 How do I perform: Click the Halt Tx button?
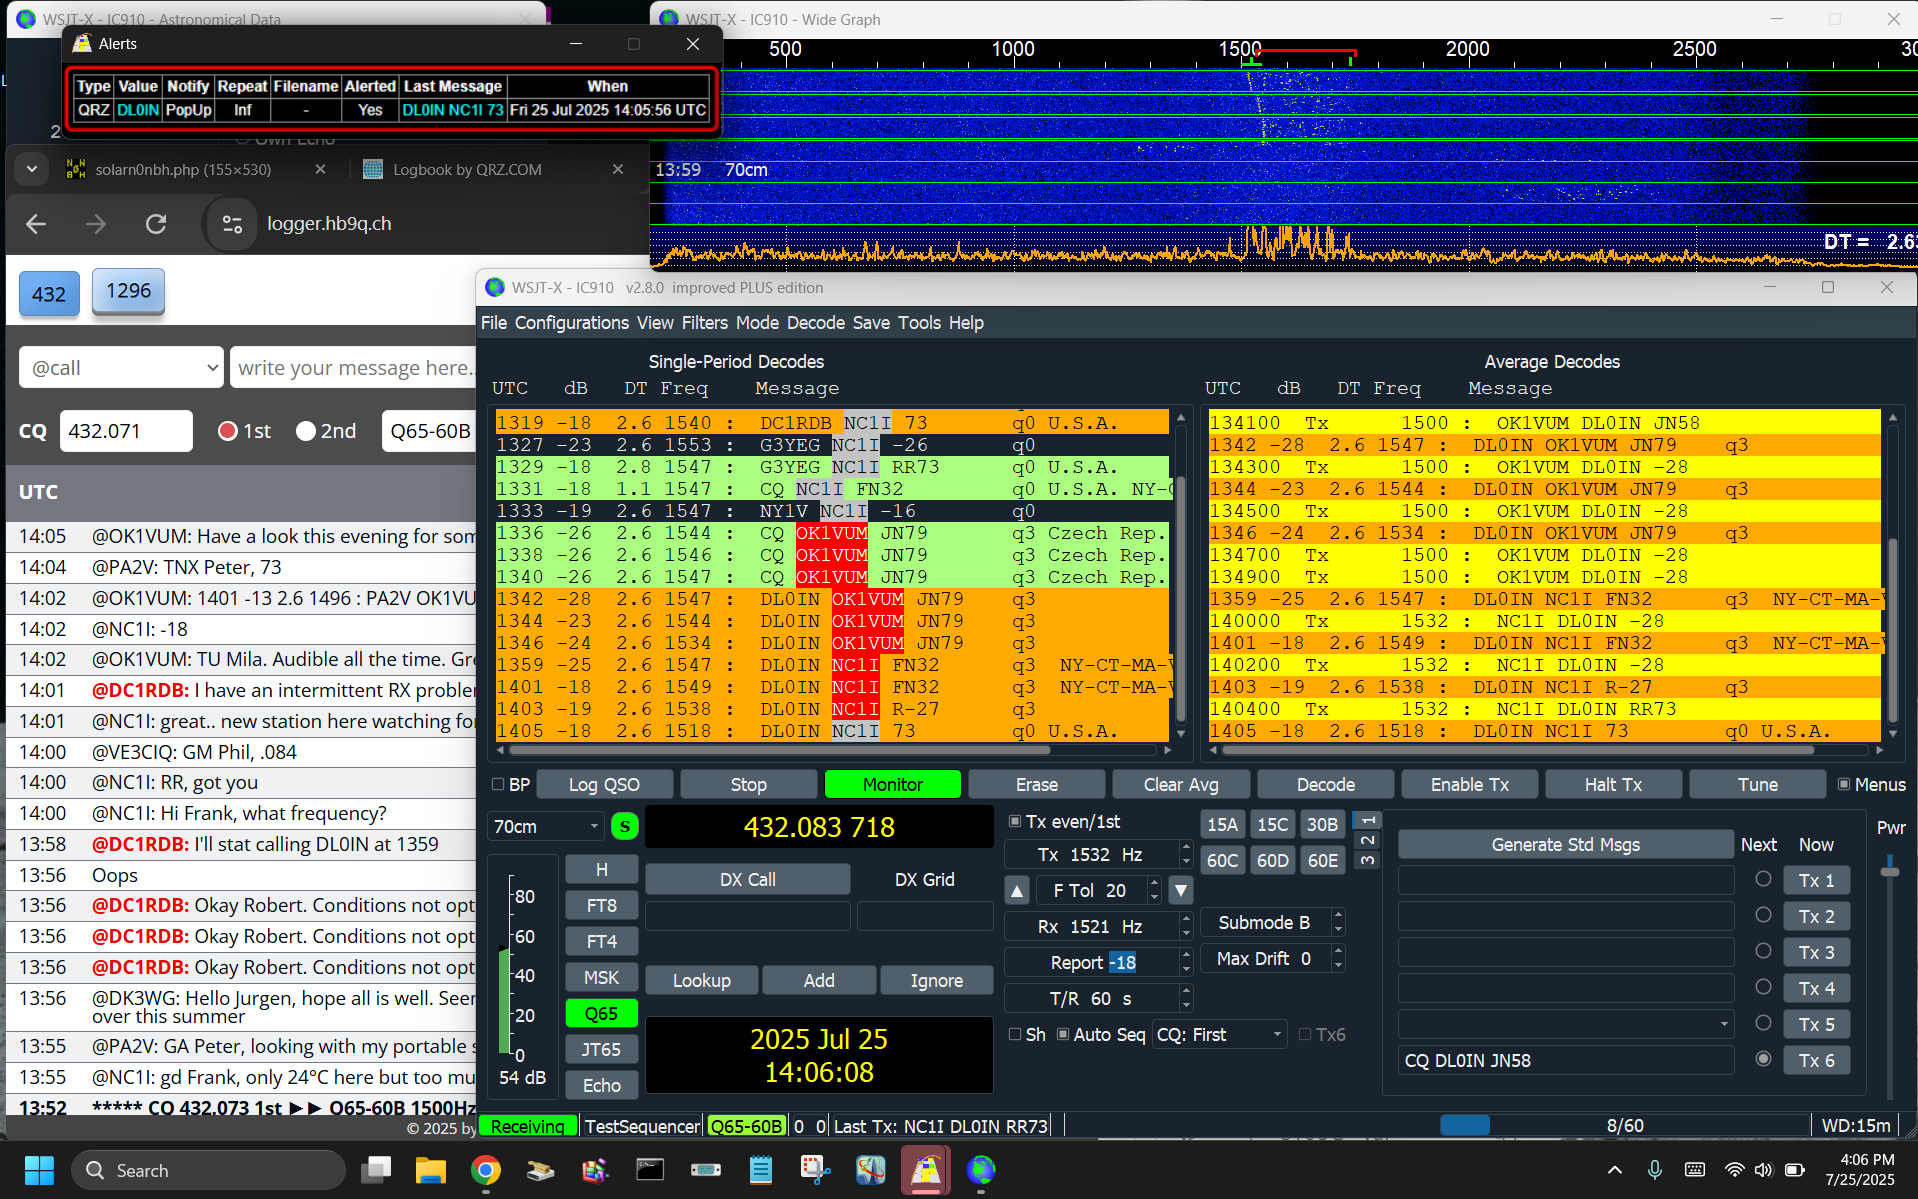point(1613,784)
